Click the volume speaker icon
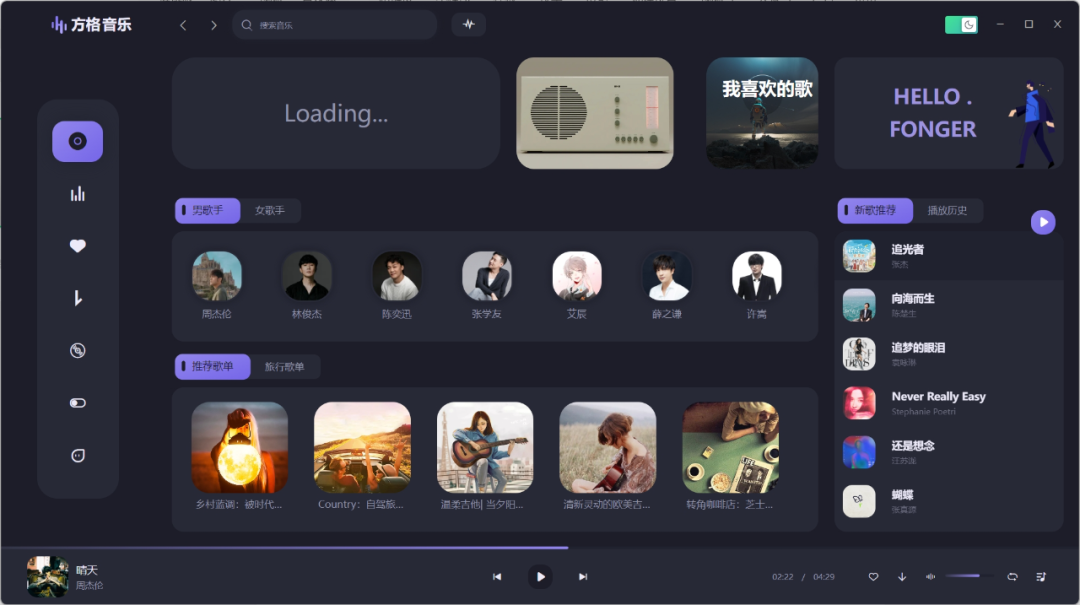The width and height of the screenshot is (1080, 605). (931, 577)
